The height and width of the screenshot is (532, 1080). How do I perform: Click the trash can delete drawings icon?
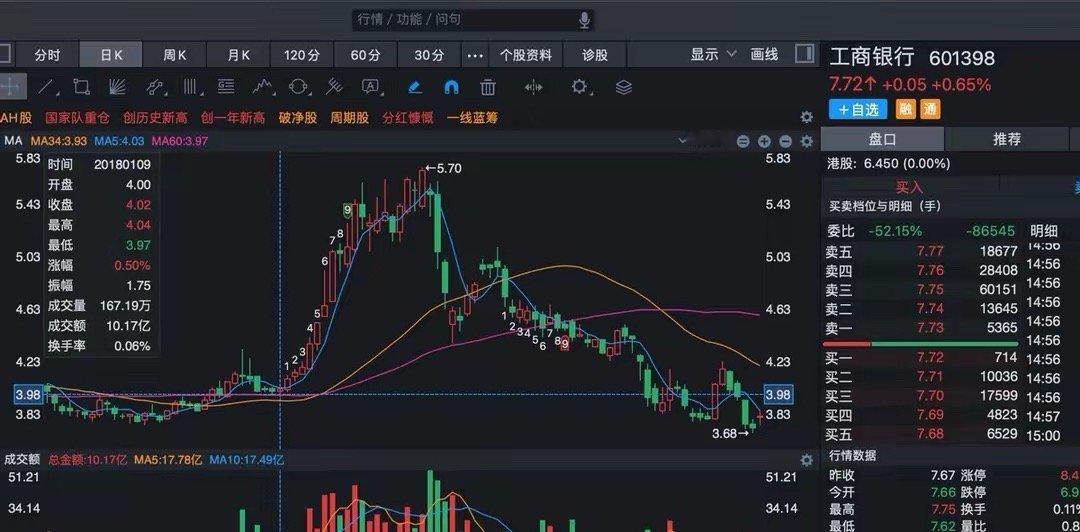click(488, 87)
